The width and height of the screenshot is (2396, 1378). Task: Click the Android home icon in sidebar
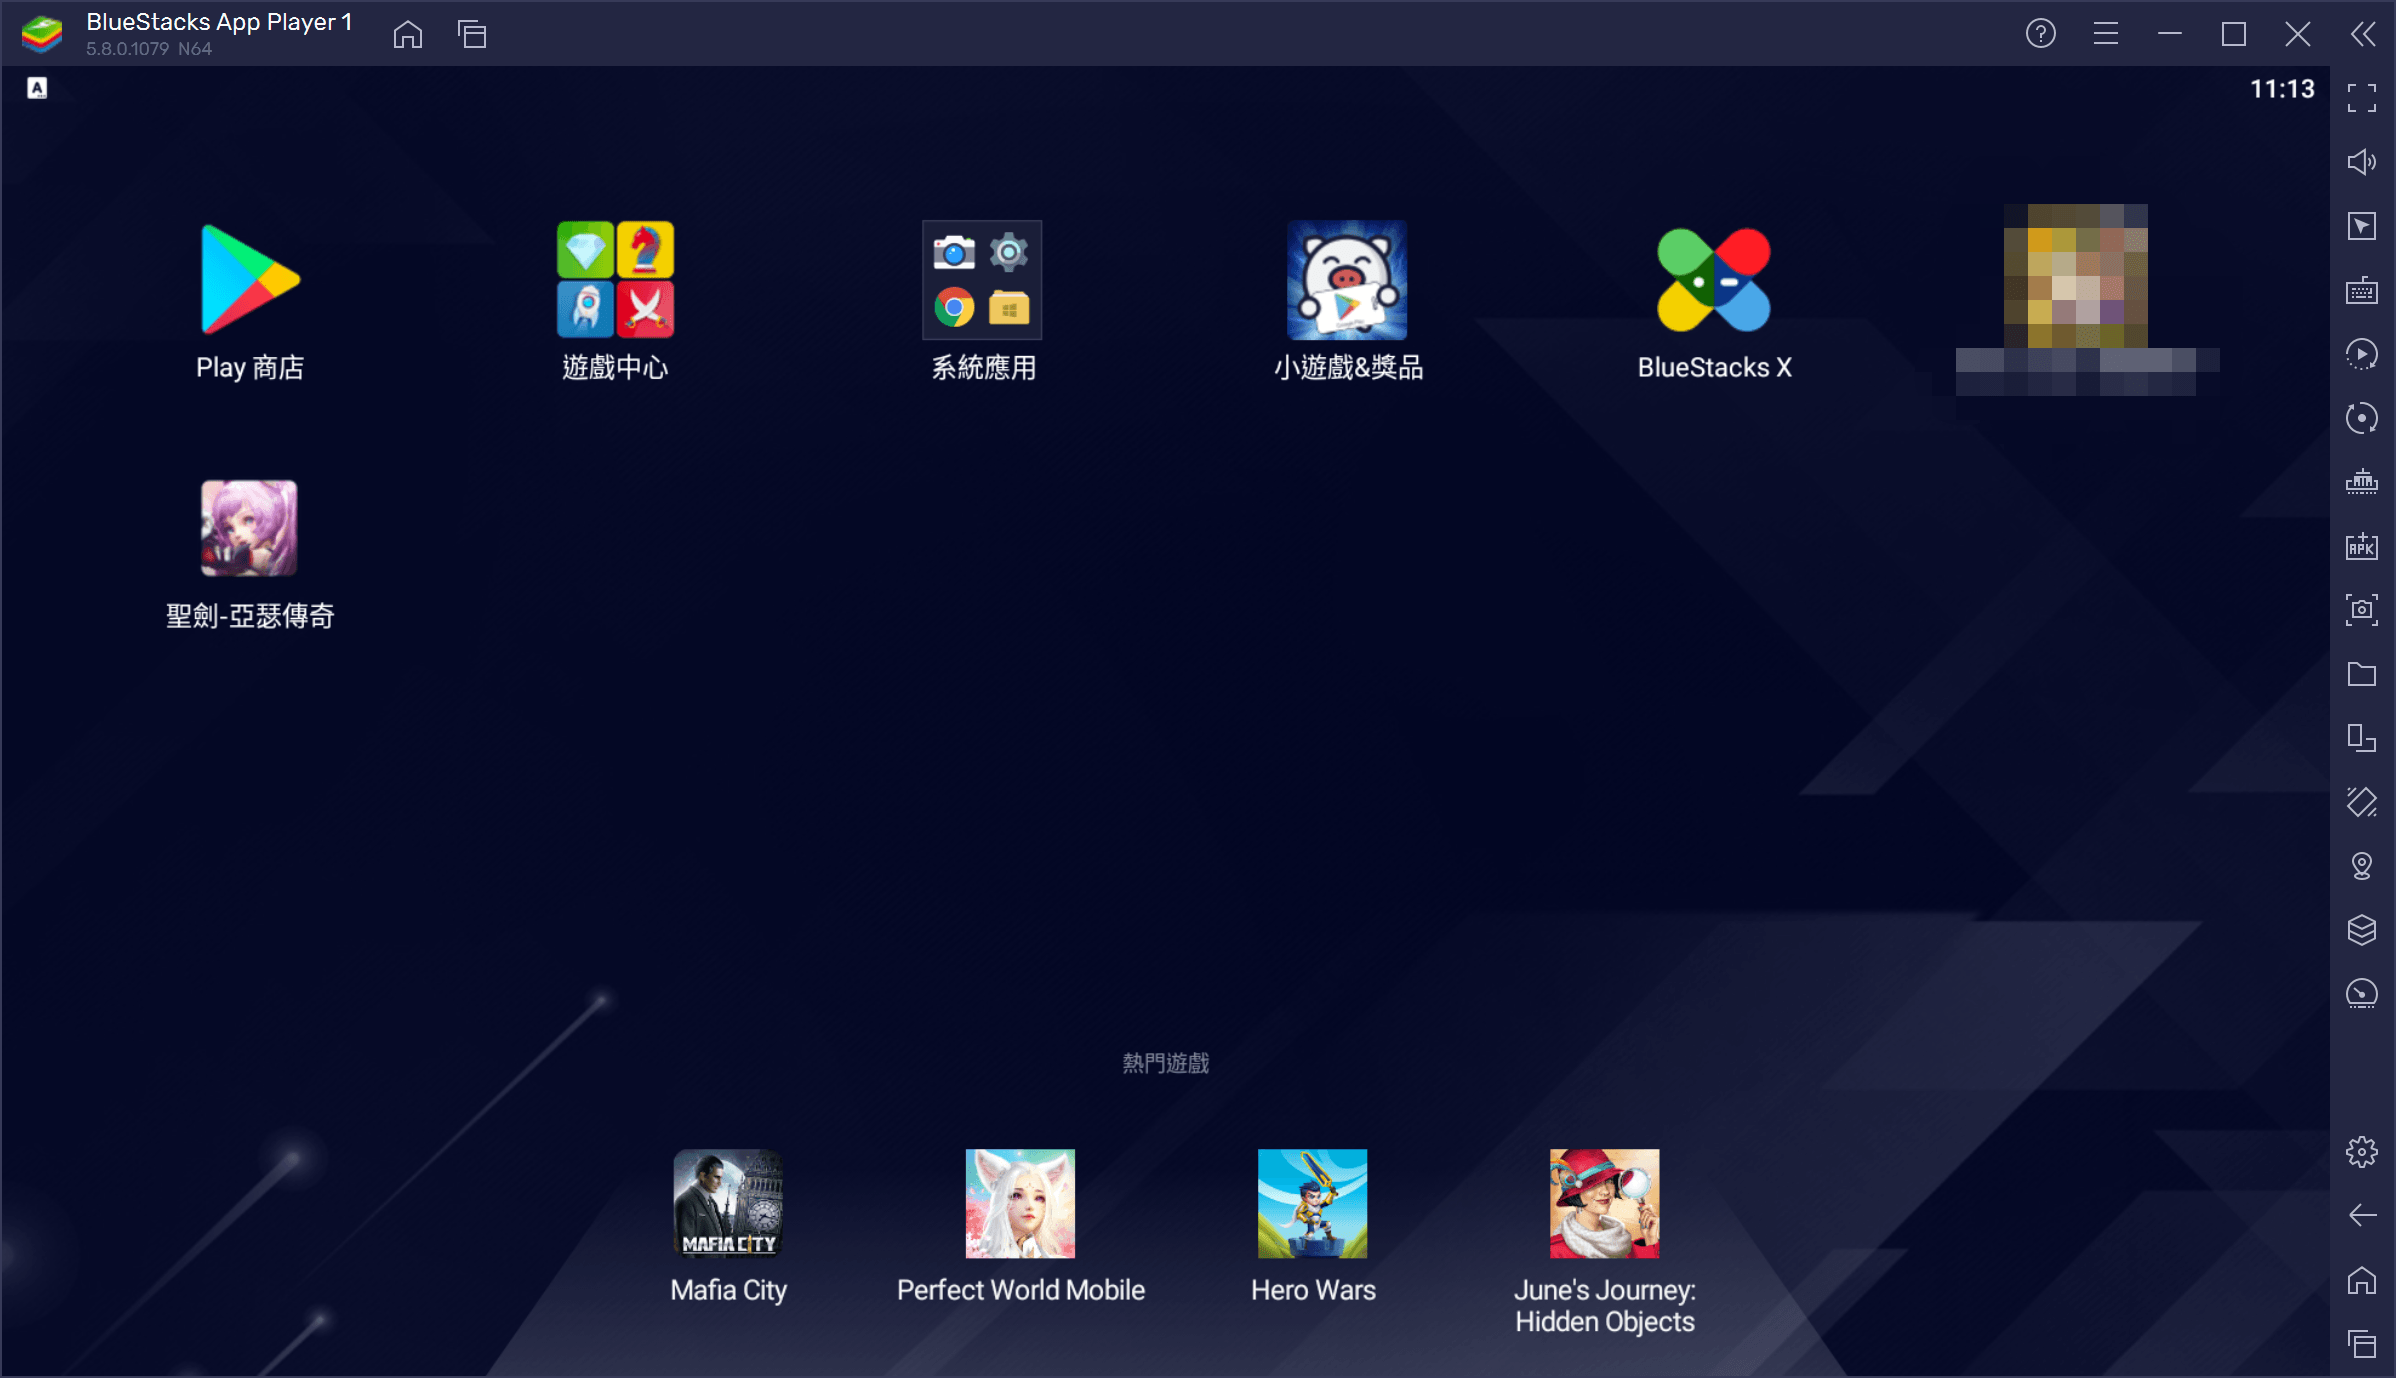pyautogui.click(x=2362, y=1280)
